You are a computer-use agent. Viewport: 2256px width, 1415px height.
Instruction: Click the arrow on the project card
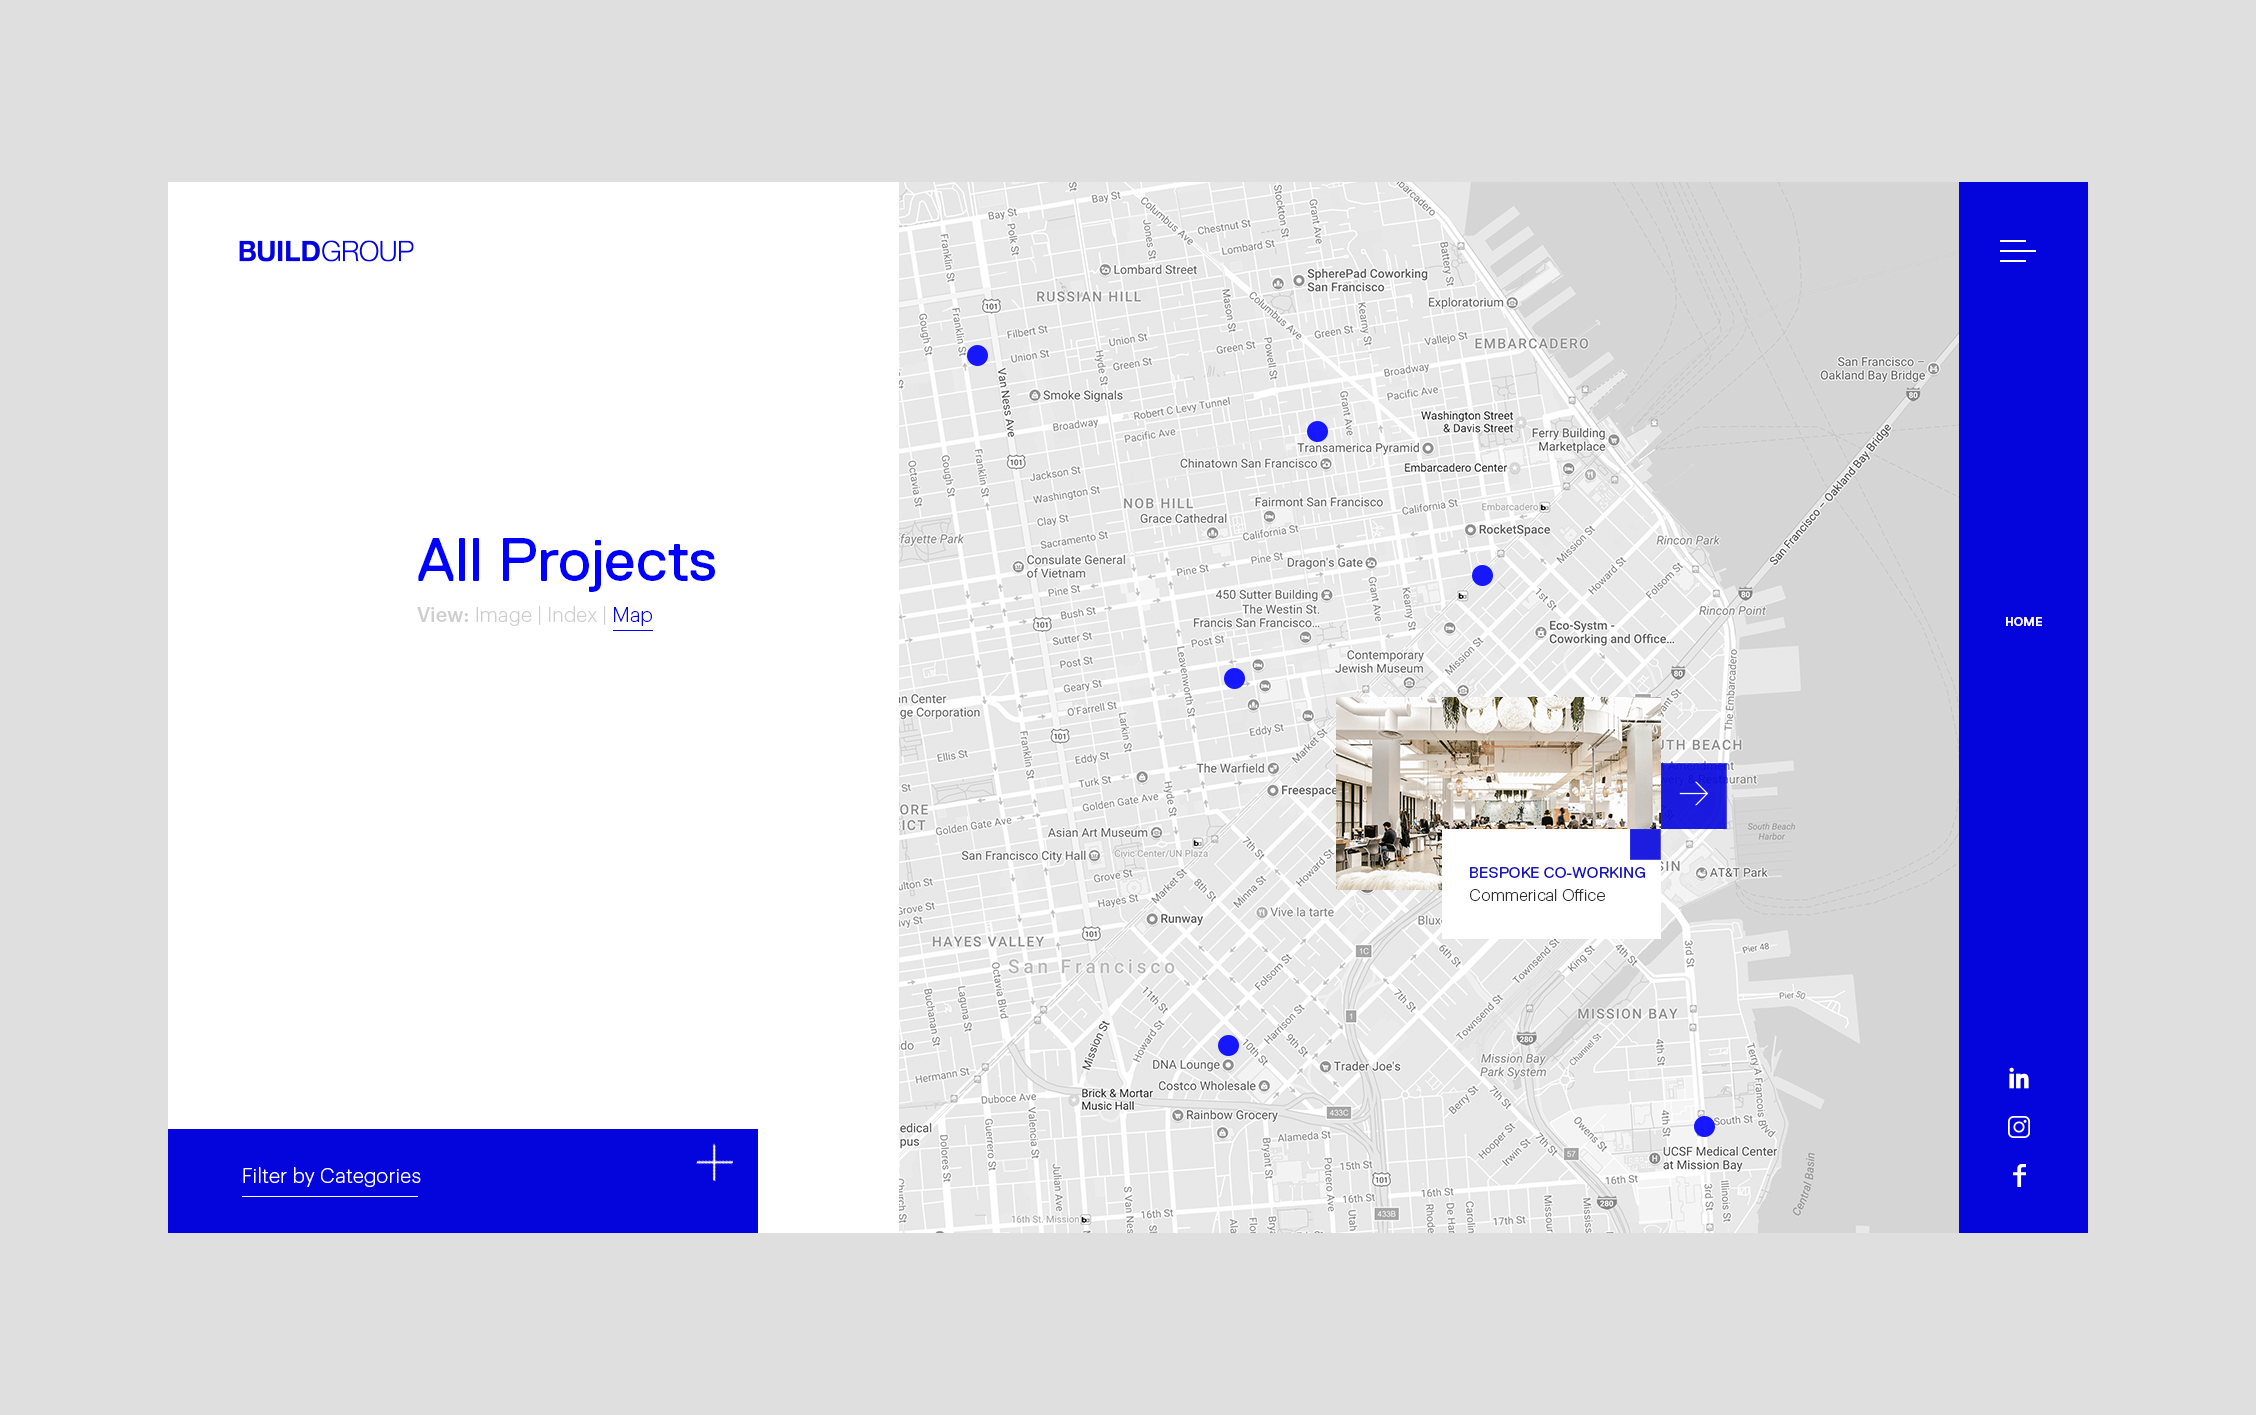(1693, 795)
